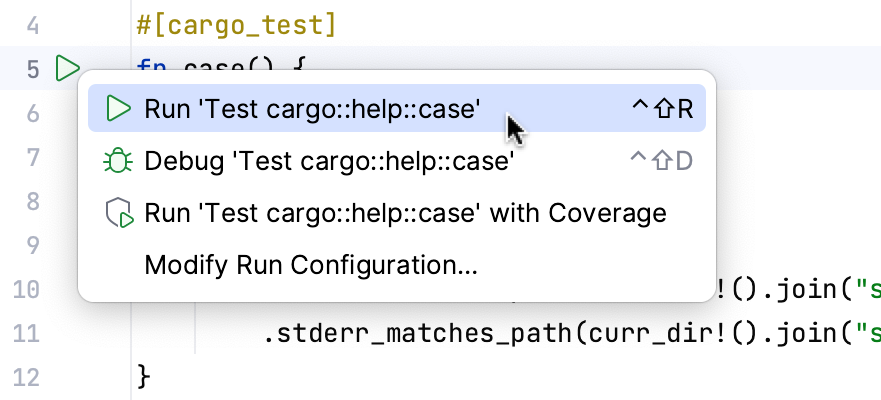Click line number 11 in the gutter

click(x=26, y=333)
